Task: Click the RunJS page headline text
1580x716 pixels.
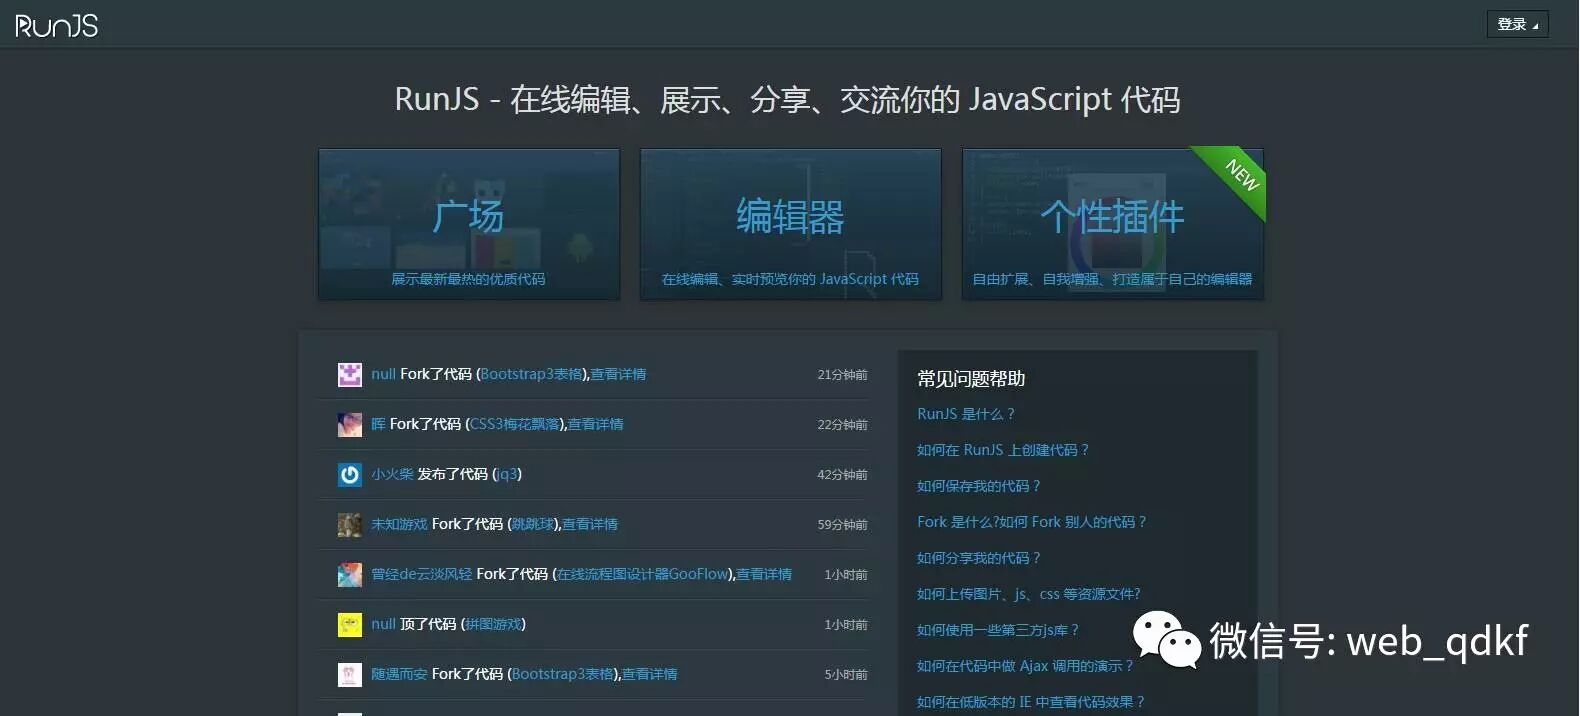Action: [x=788, y=99]
